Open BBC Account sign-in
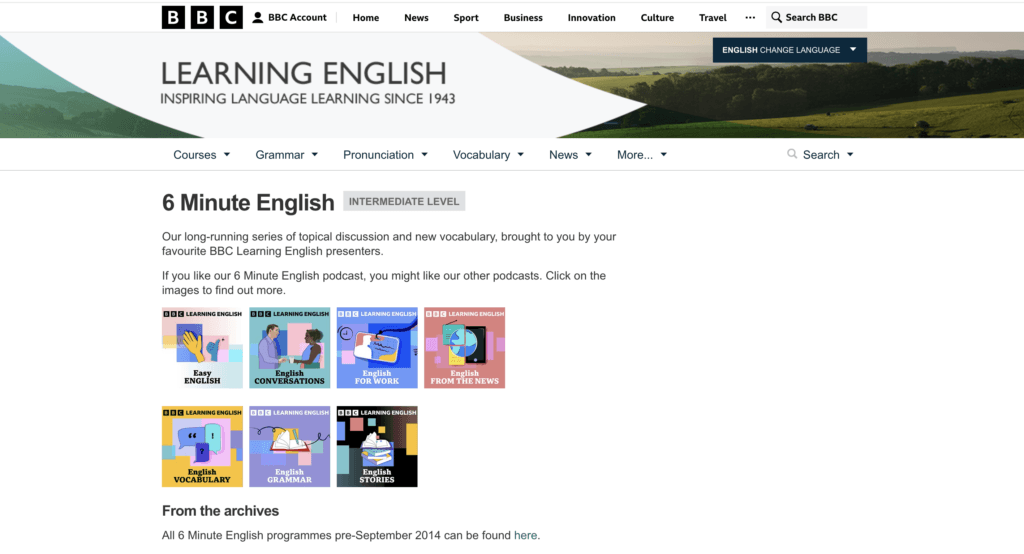 click(x=289, y=18)
